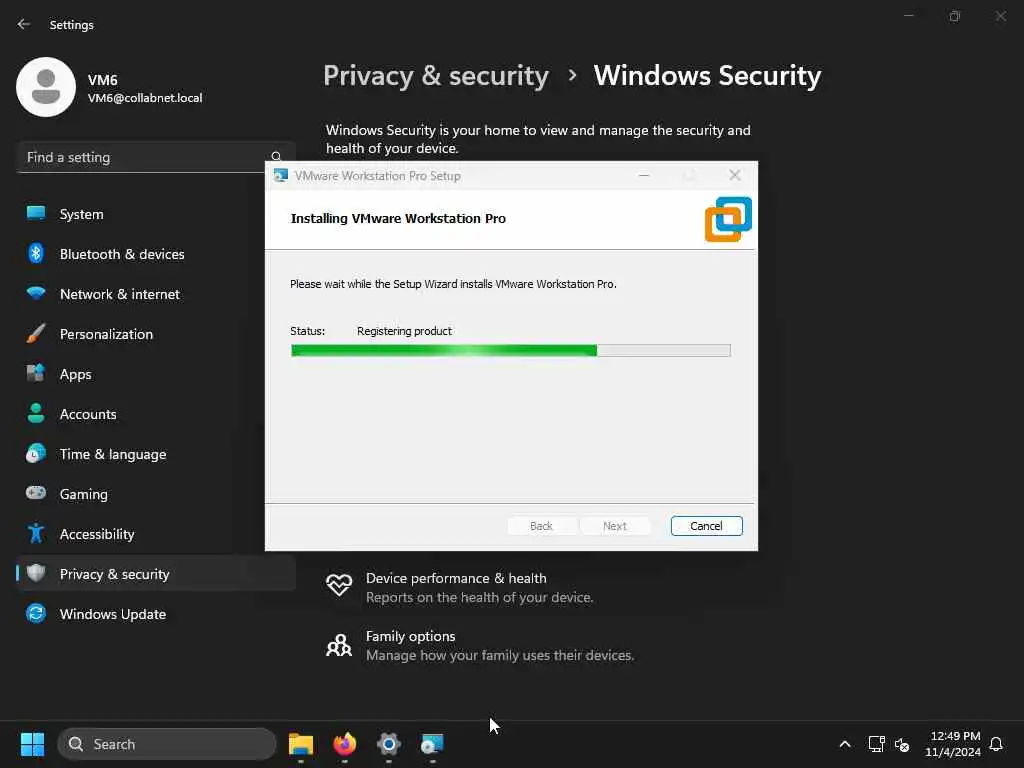Select the Personalization menu label
Image resolution: width=1024 pixels, height=768 pixels.
tap(106, 334)
